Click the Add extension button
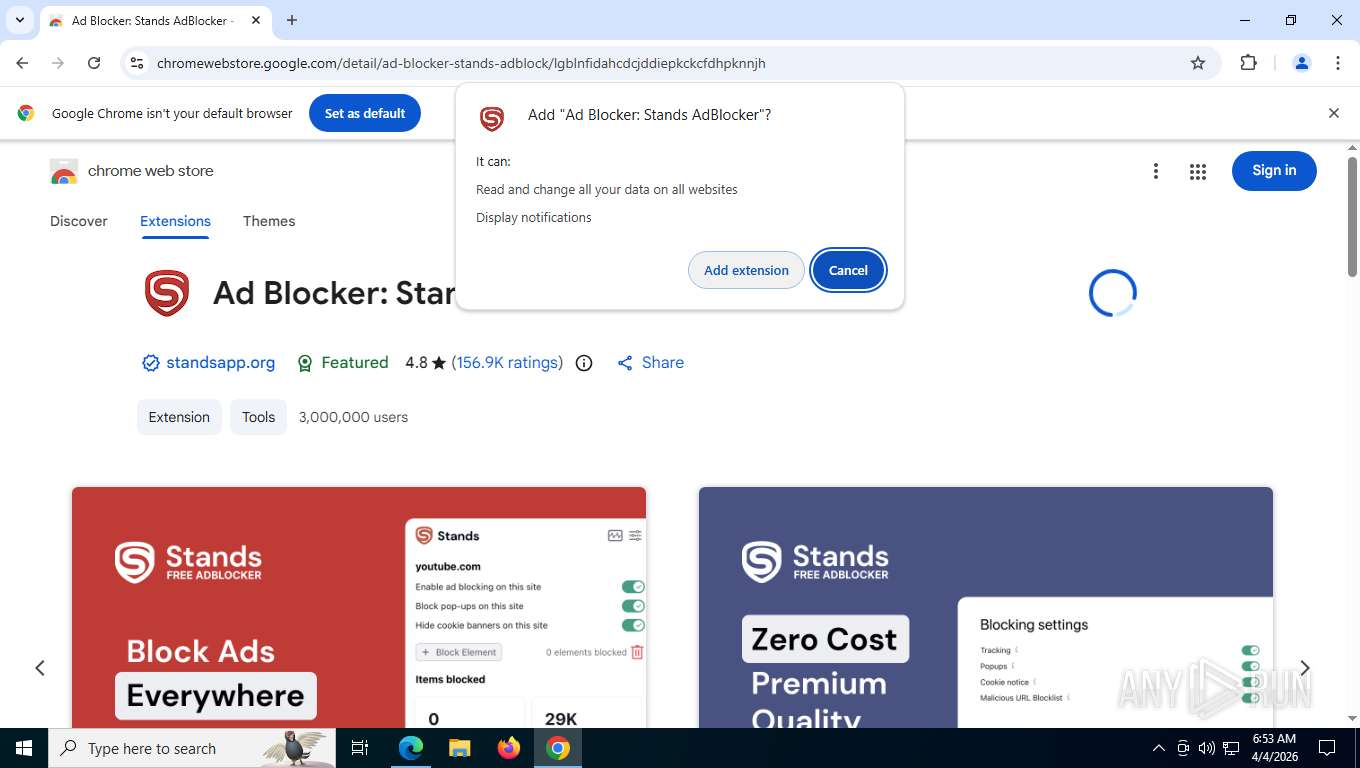Screen dimensions: 1360x768 tap(746, 270)
